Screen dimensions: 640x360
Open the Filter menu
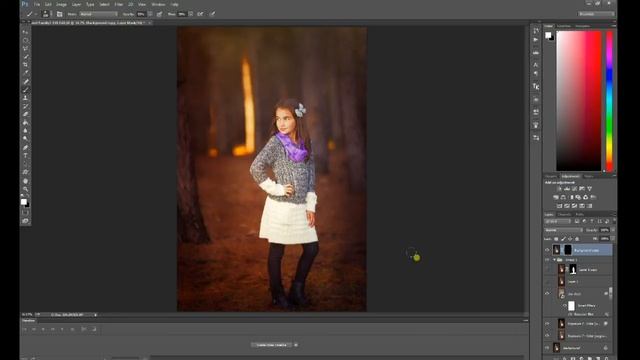click(x=119, y=4)
